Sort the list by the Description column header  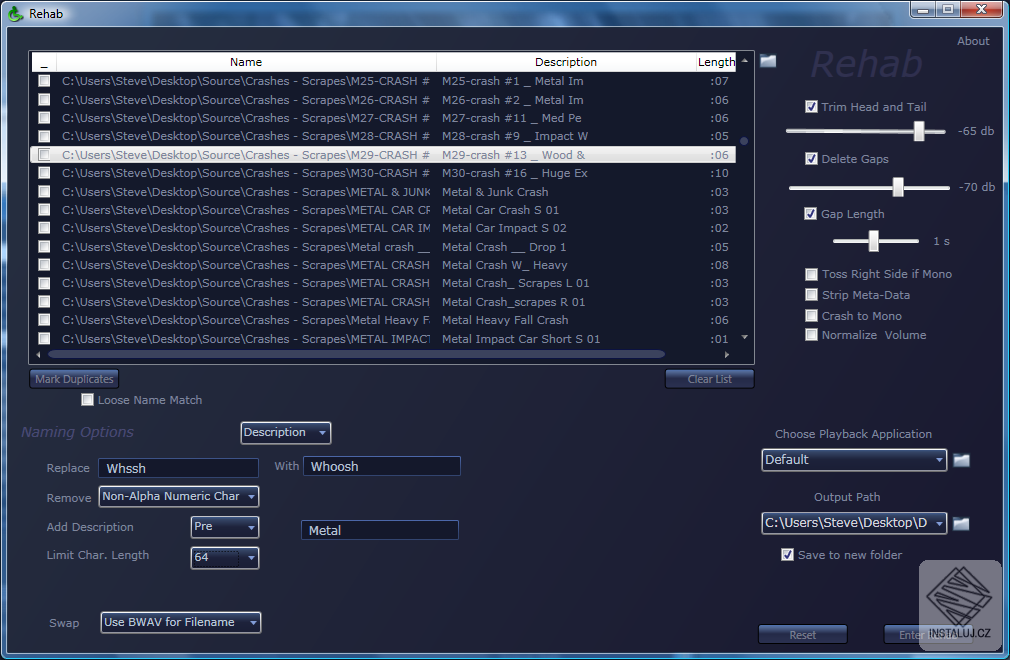tap(566, 62)
